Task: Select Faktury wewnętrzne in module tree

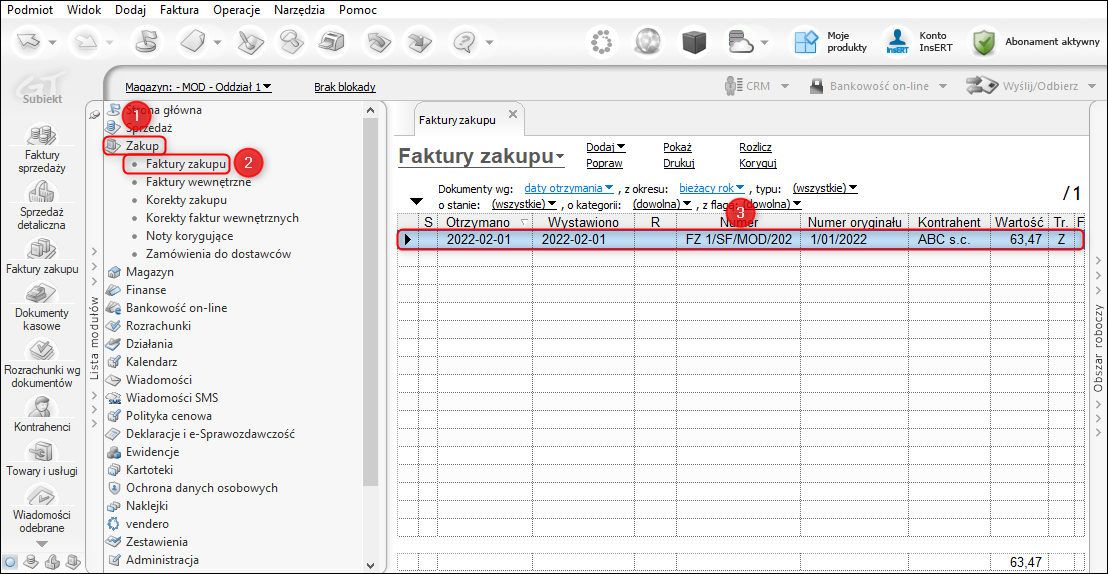Action: click(x=198, y=182)
